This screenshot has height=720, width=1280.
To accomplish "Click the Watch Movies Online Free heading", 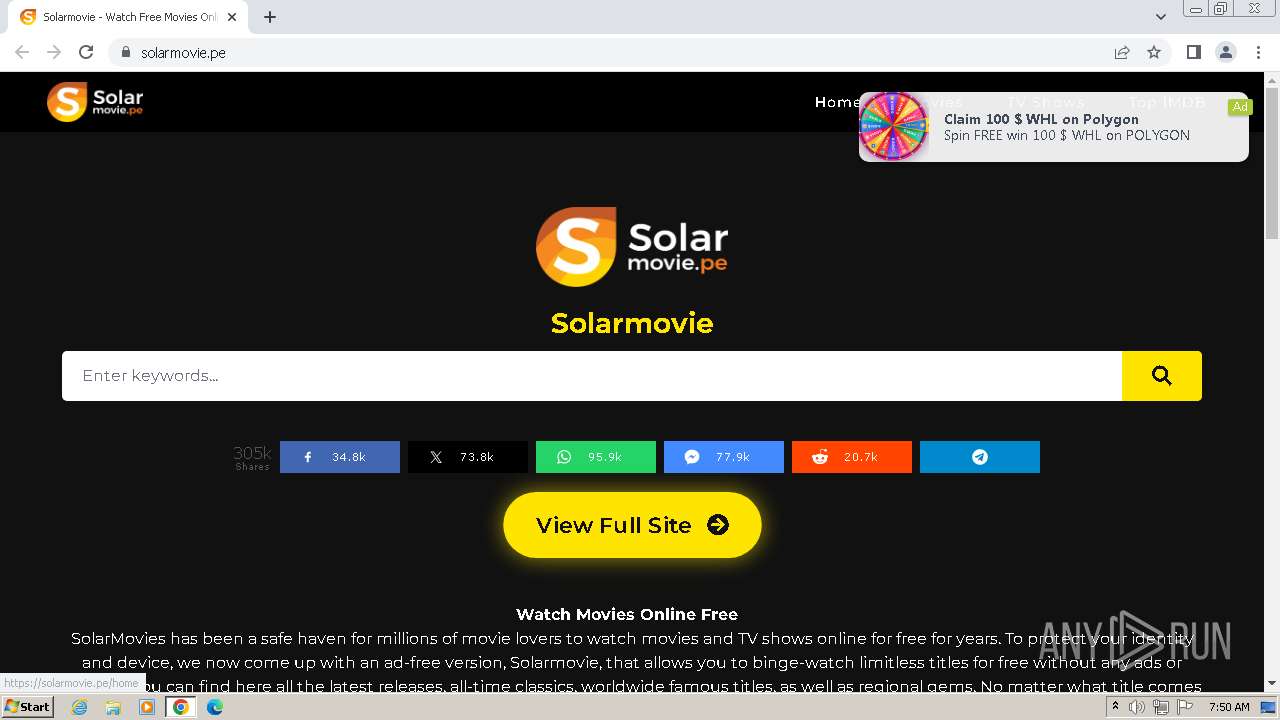I will (x=627, y=614).
